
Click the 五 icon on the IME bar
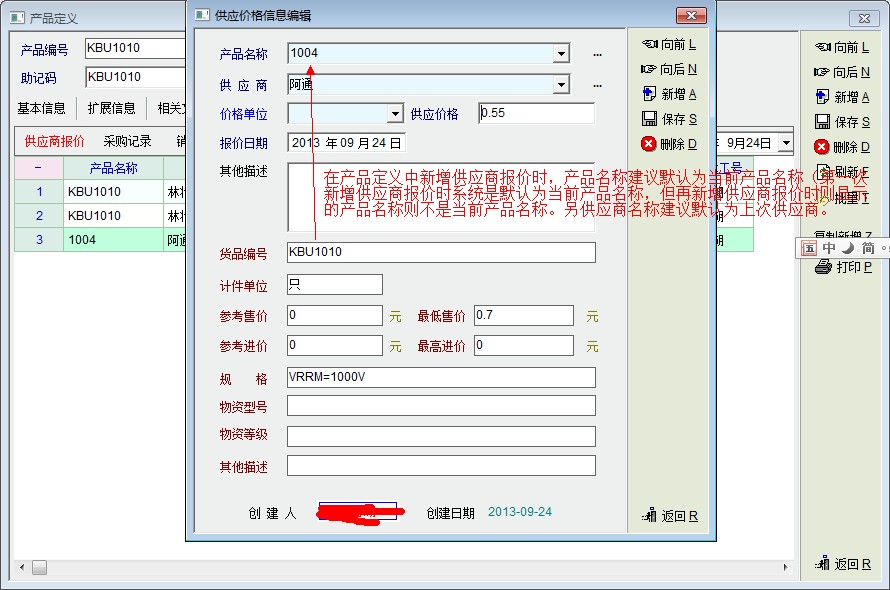click(809, 248)
